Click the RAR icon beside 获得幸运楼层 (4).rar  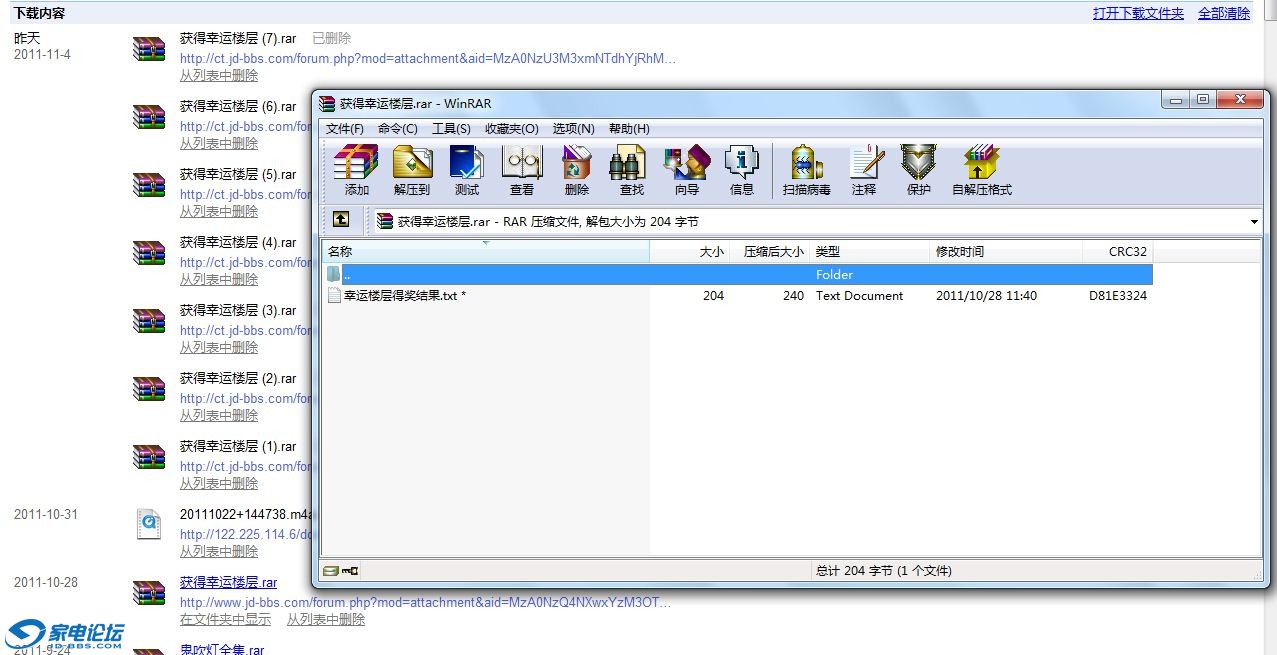149,252
